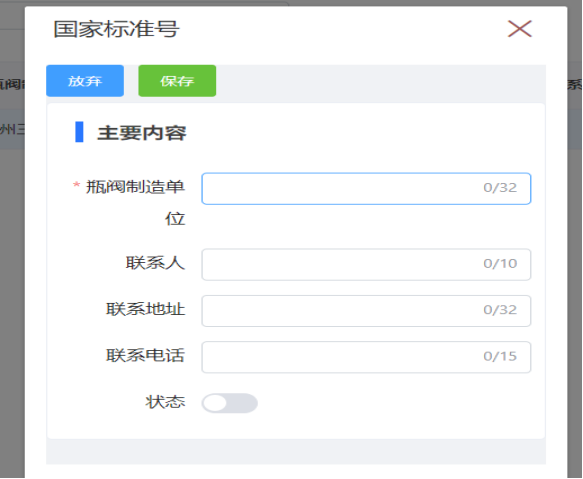Click the green 保存 button
583x479 pixels.
tap(177, 81)
